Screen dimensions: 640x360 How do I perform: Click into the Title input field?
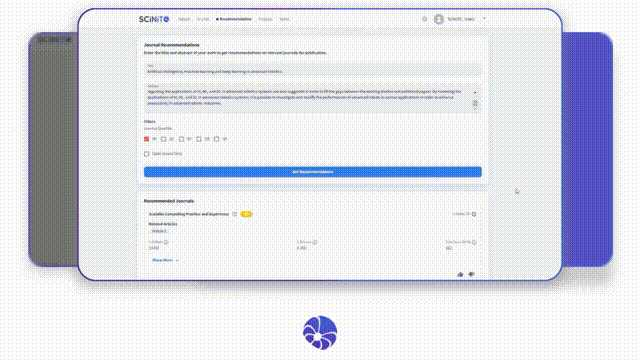coord(313,69)
